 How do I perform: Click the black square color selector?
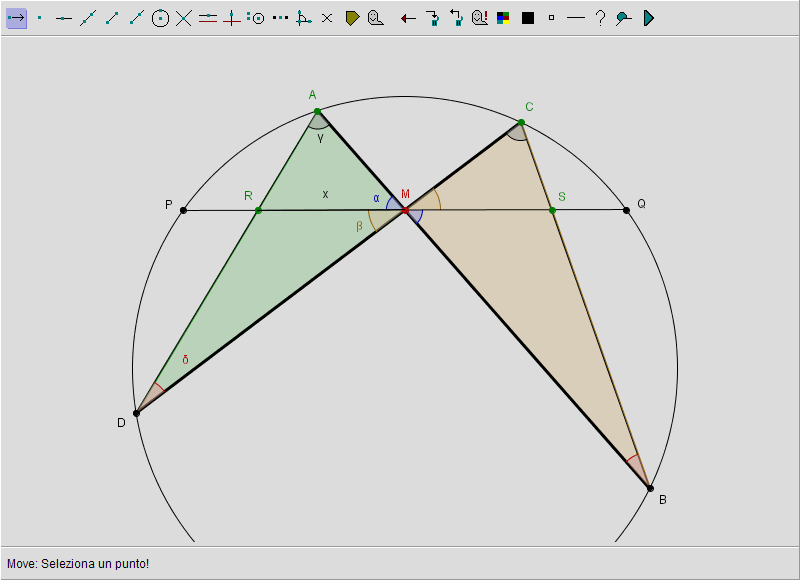[528, 18]
